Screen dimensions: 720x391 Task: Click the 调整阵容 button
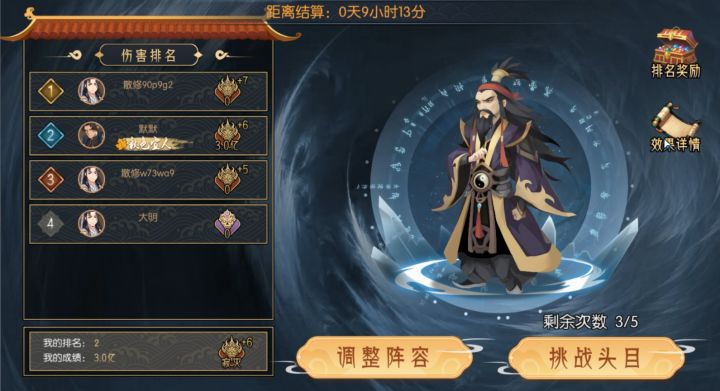coord(384,358)
